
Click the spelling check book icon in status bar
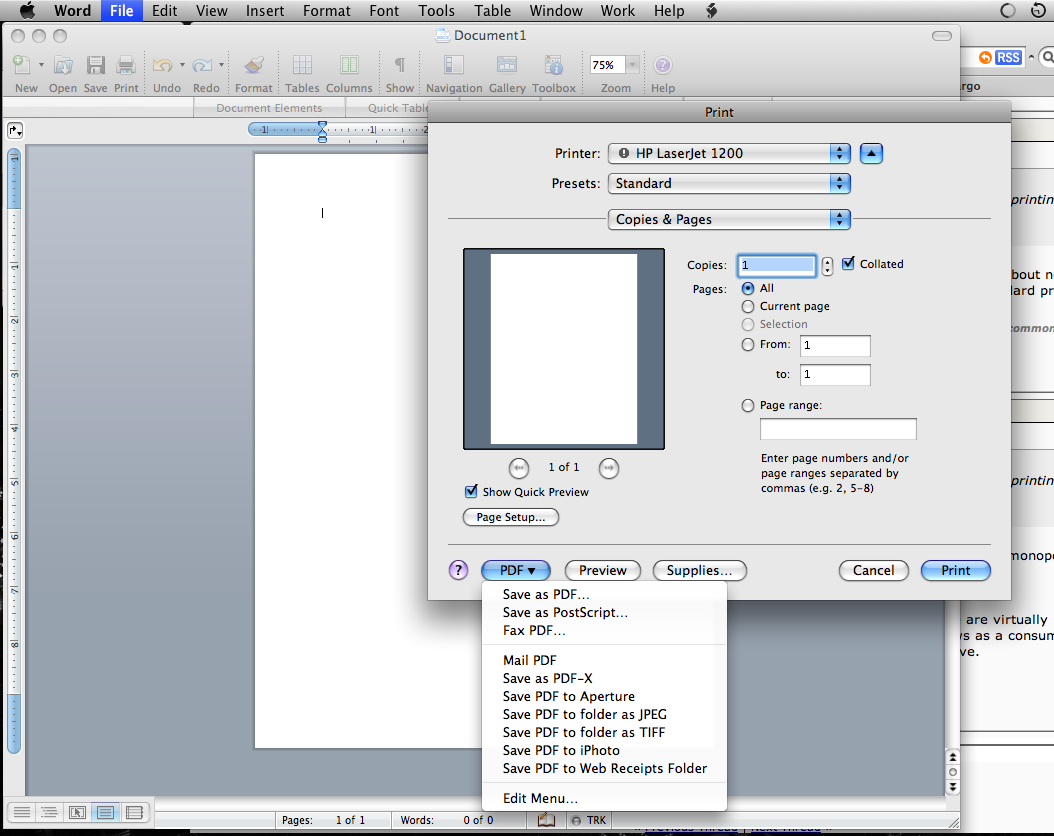(546, 820)
